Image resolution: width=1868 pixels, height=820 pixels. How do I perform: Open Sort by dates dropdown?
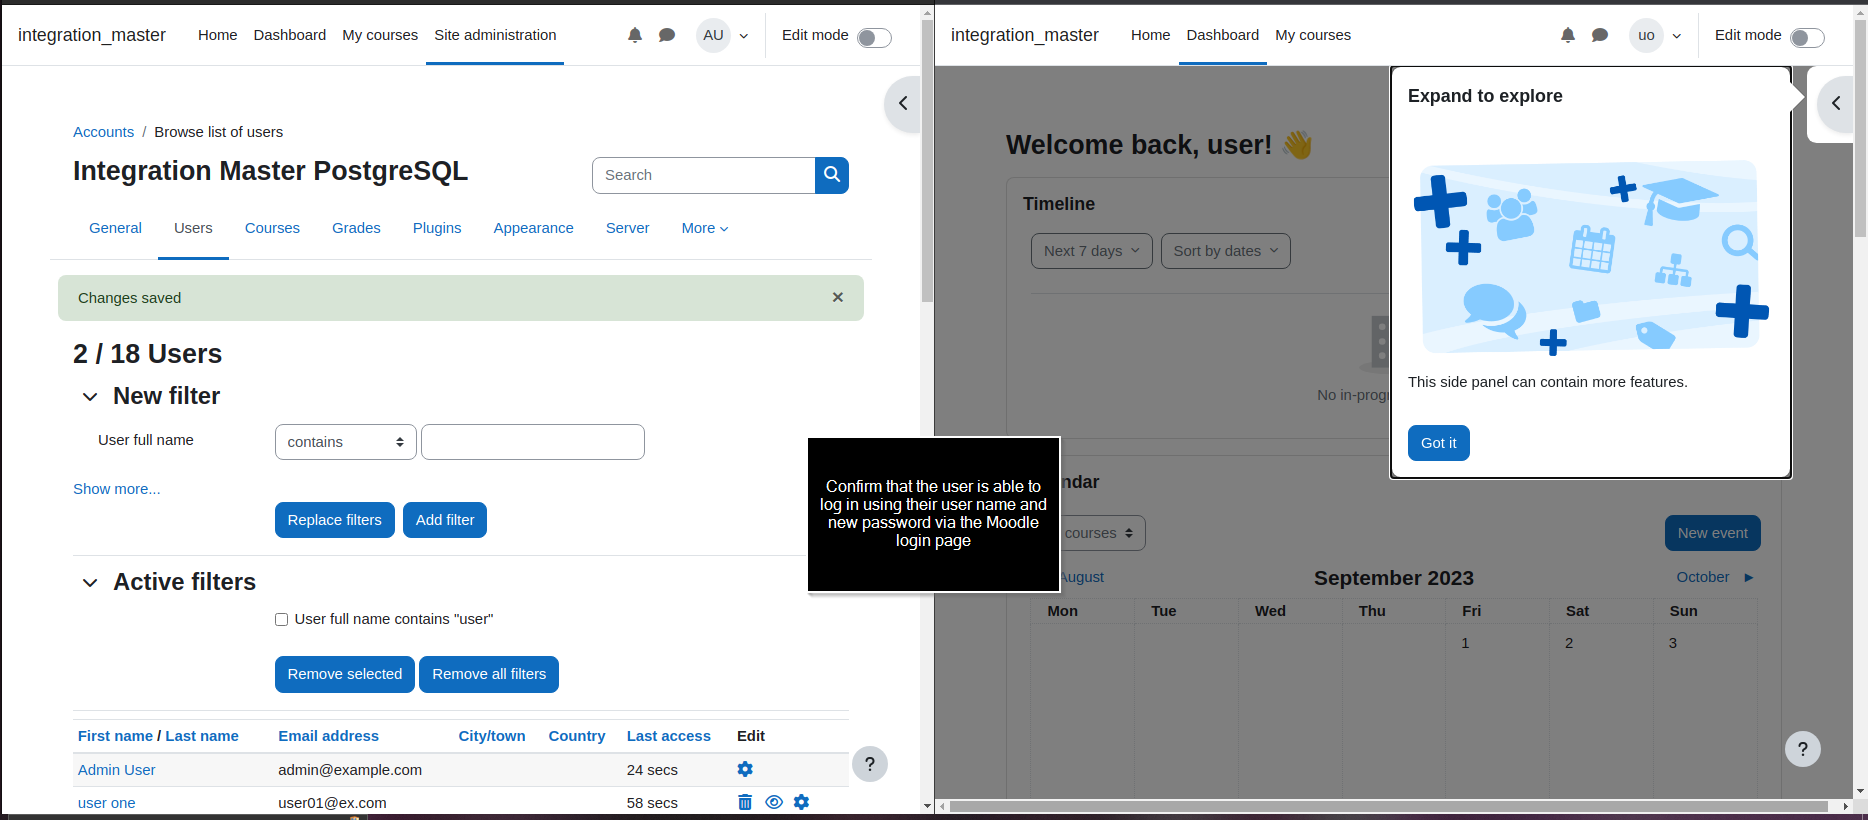tap(1226, 251)
